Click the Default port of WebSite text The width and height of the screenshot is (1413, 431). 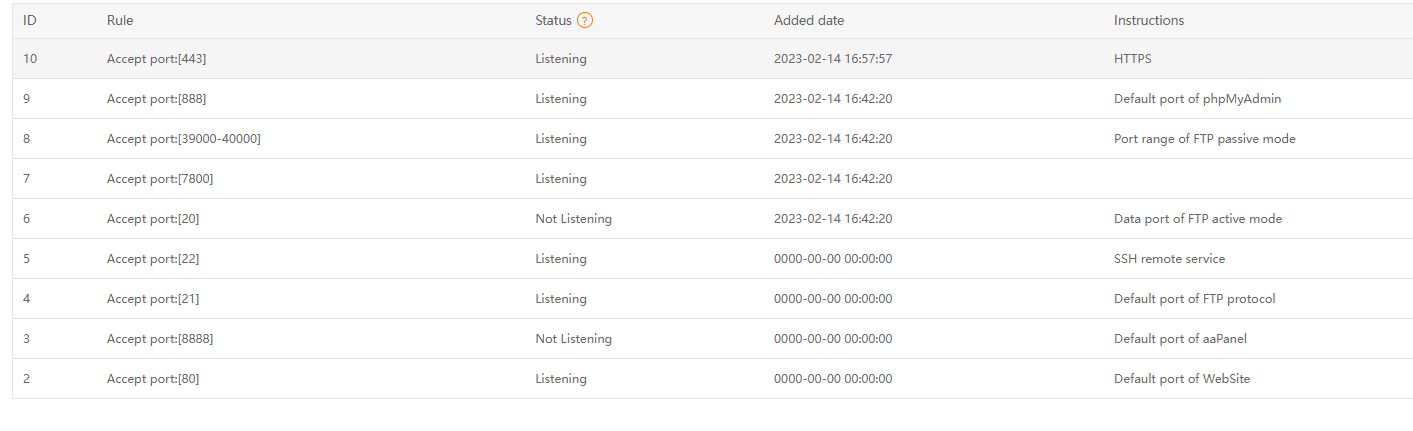pos(1182,379)
